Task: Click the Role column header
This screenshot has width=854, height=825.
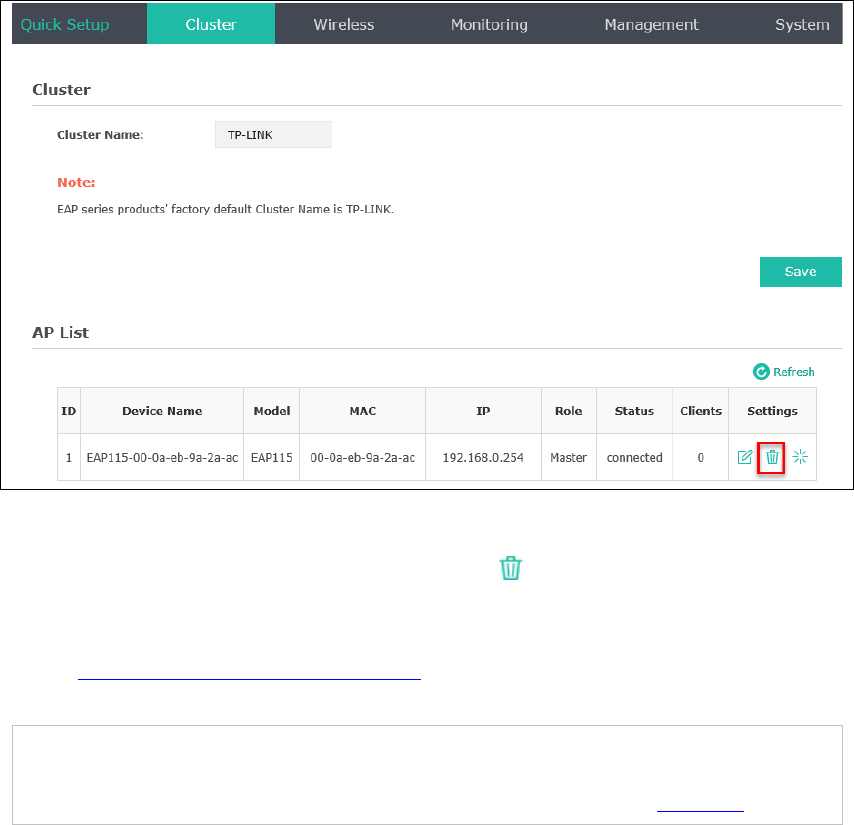Action: coord(569,411)
